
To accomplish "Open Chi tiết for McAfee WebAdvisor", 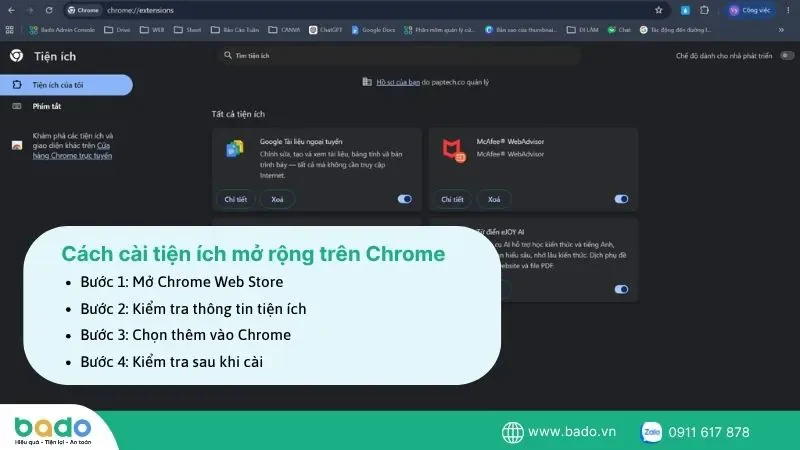I will point(453,199).
